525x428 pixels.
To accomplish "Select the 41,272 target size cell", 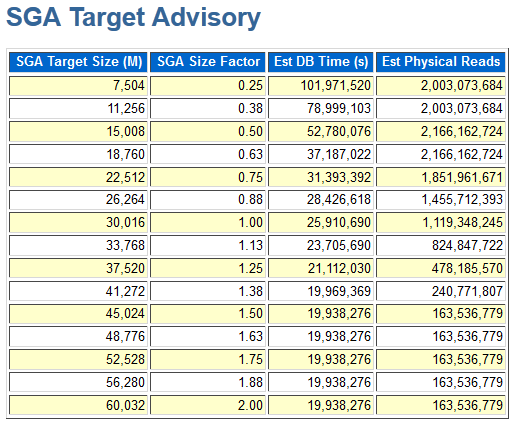I will tap(78, 291).
